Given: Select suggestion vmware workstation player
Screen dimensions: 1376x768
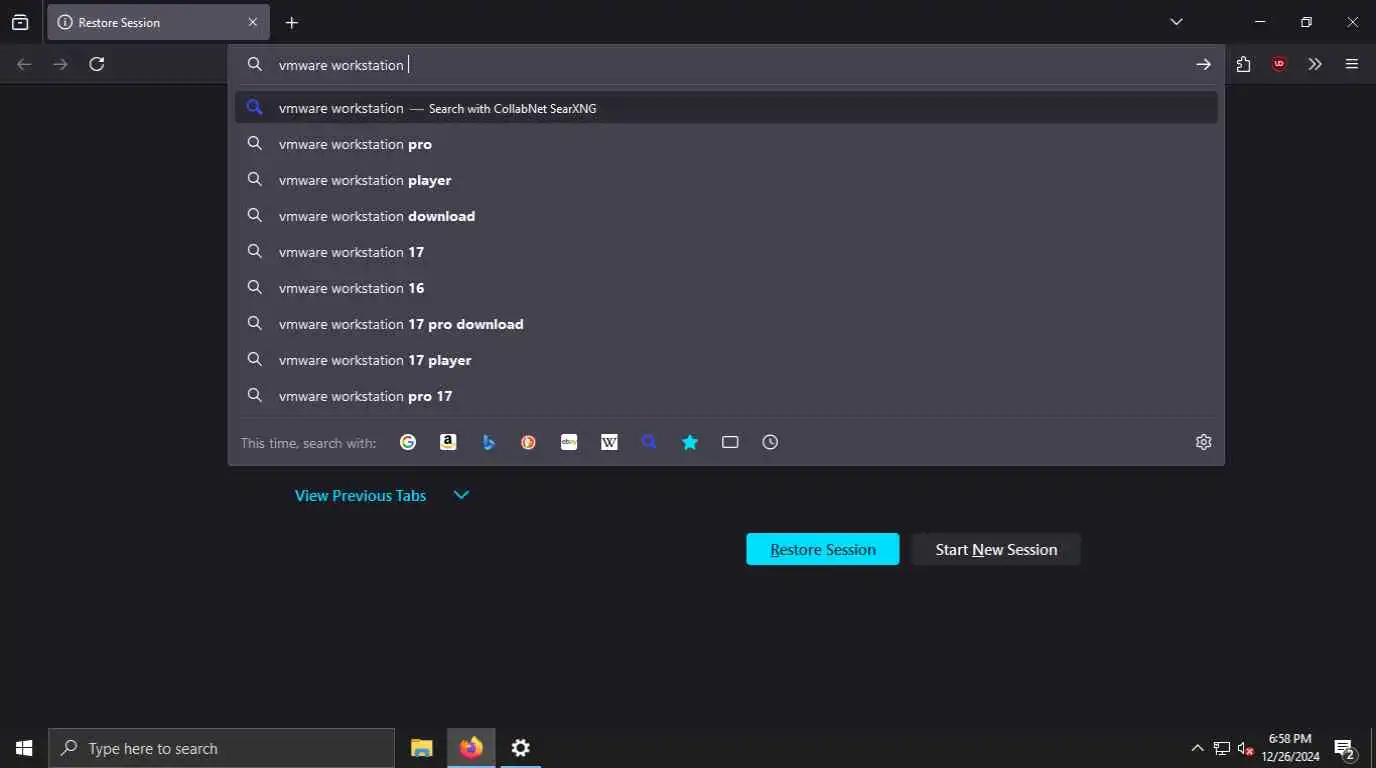Looking at the screenshot, I should click(726, 180).
